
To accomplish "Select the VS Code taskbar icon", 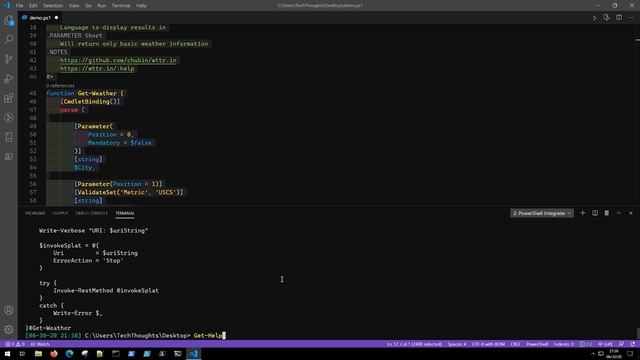I will point(194,354).
